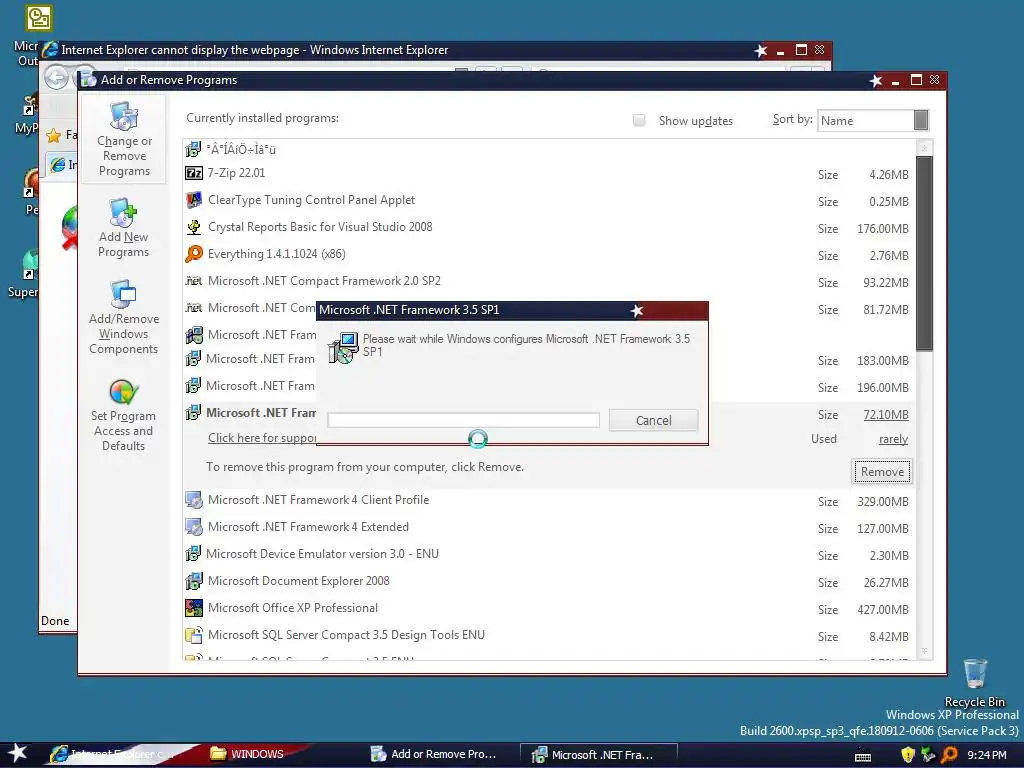Image resolution: width=1024 pixels, height=768 pixels.
Task: Click the 7-Zip 22.01 program icon
Action: pyautogui.click(x=194, y=173)
